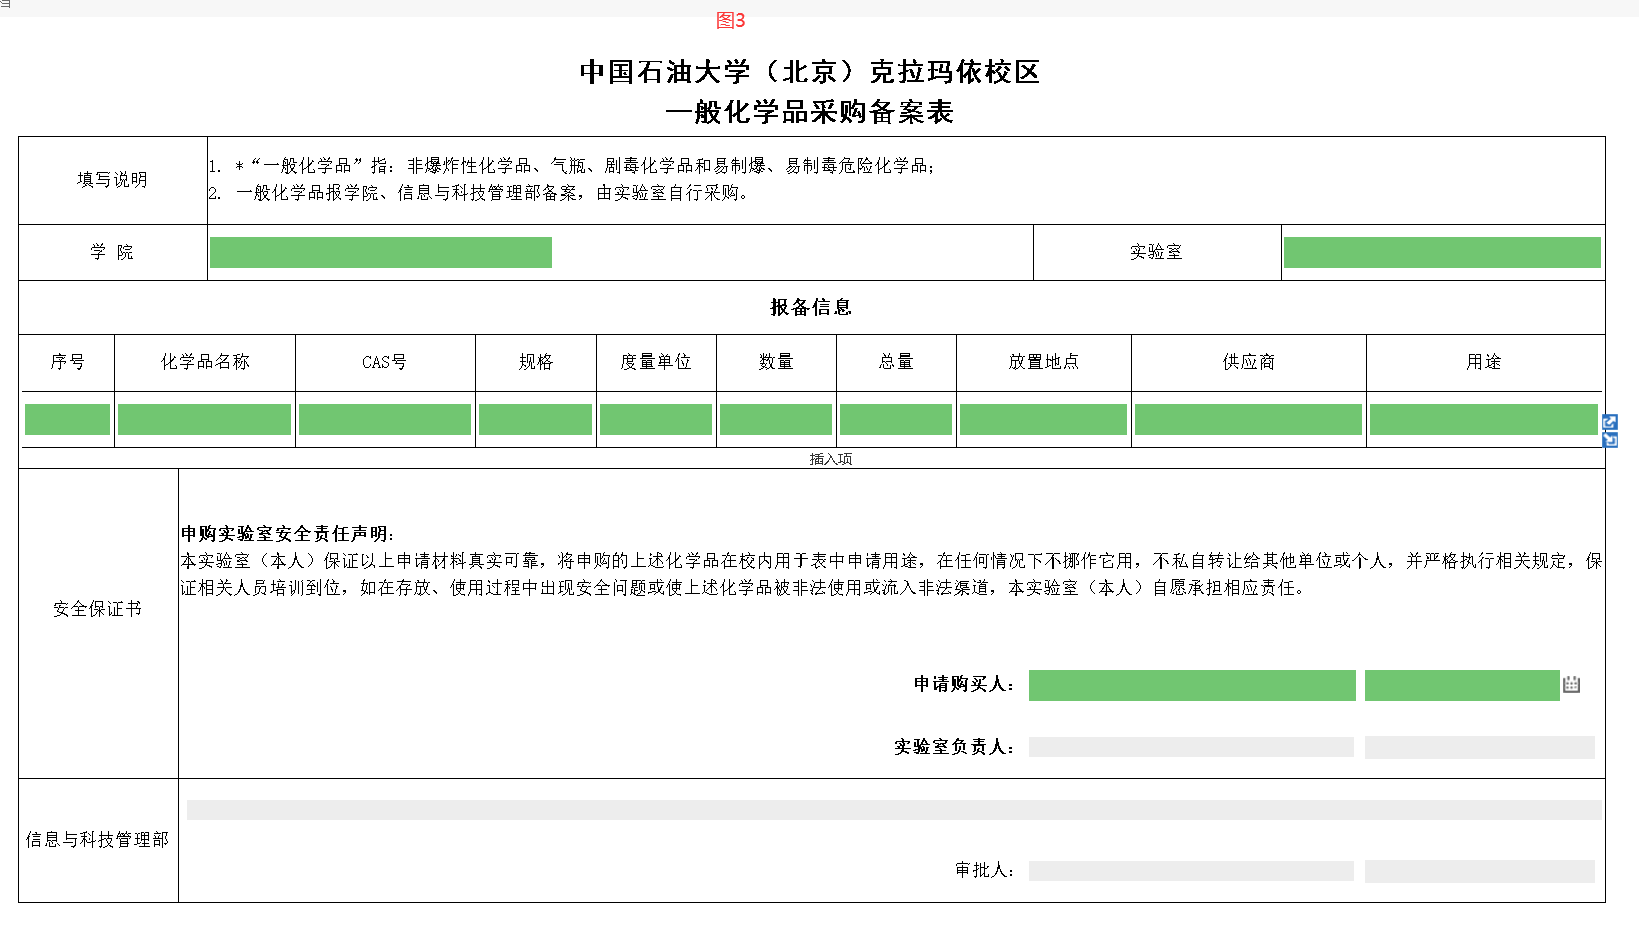Click the 用途 input cell
The height and width of the screenshot is (933, 1639).
click(1483, 420)
